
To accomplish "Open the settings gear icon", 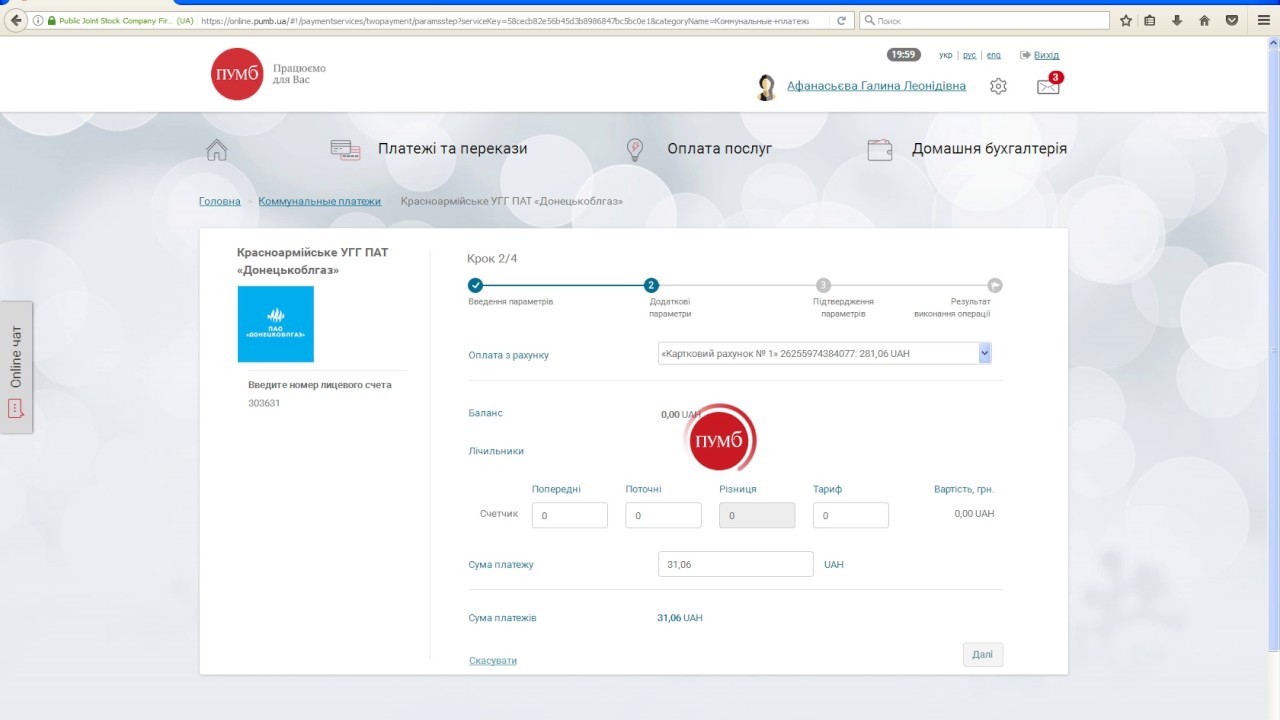I will click(x=998, y=86).
